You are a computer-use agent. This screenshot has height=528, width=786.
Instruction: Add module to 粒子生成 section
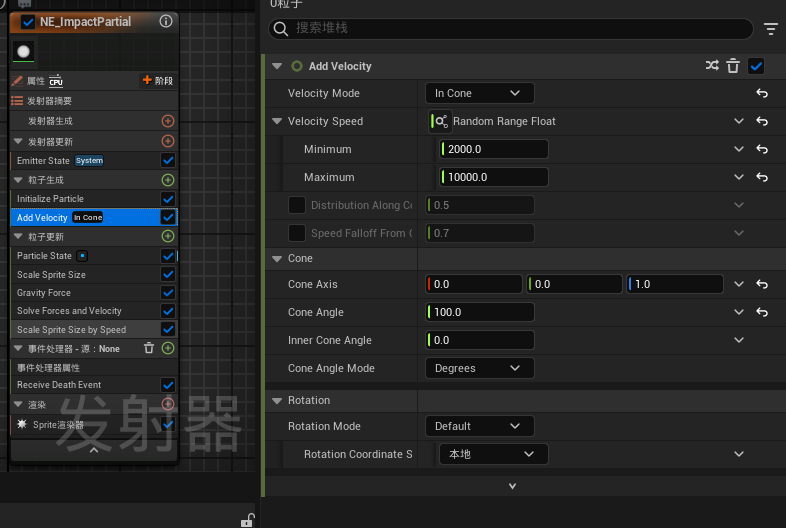(x=168, y=180)
